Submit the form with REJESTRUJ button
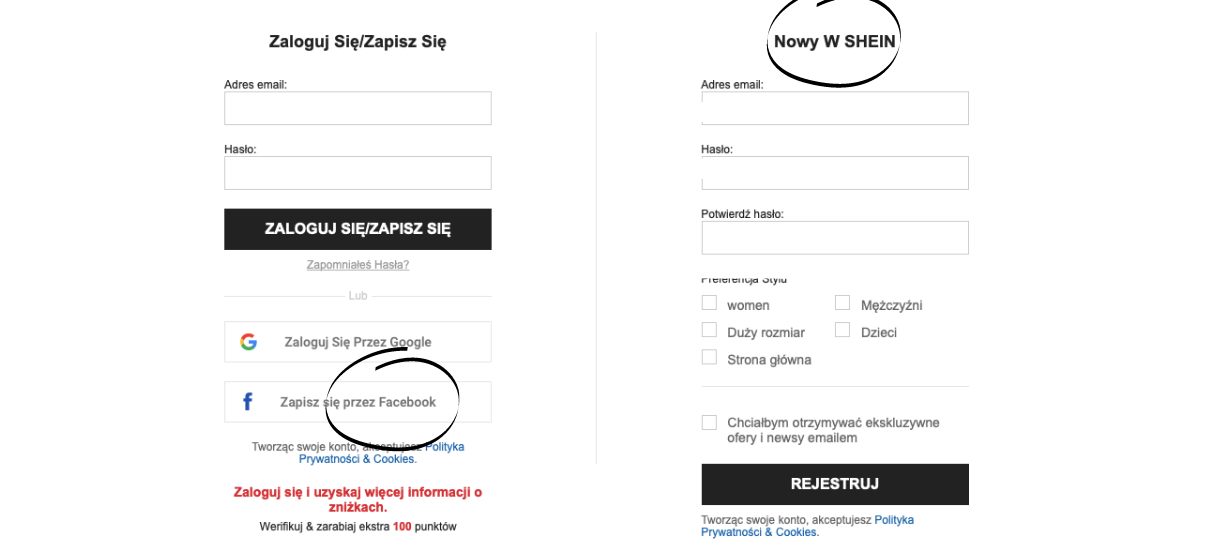1212x545 pixels. (835, 484)
